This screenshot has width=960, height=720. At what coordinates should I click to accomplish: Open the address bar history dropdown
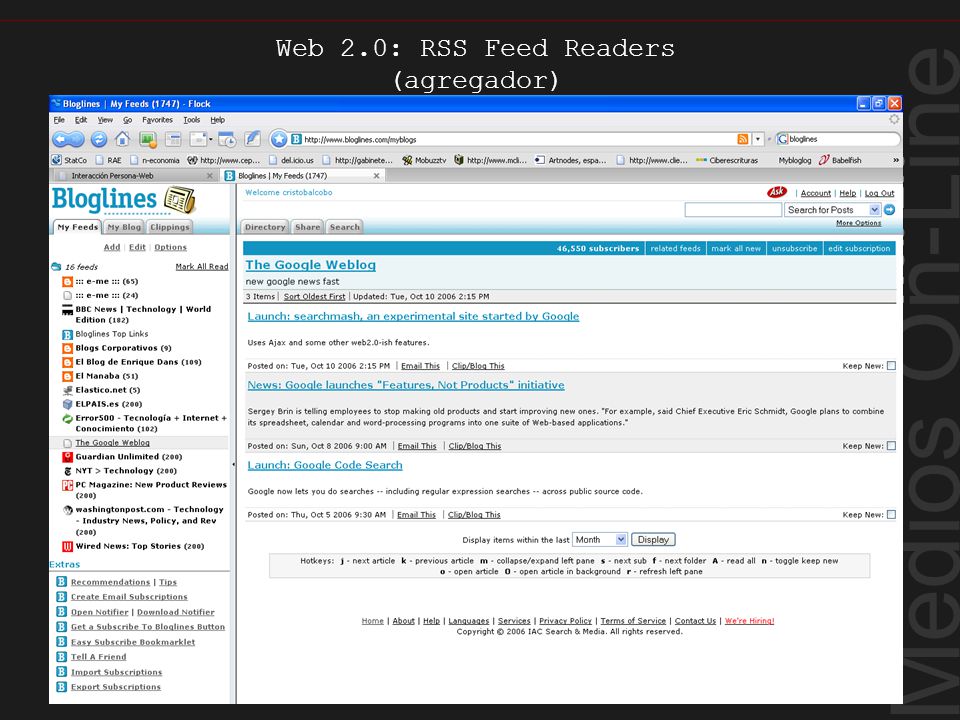pos(758,139)
